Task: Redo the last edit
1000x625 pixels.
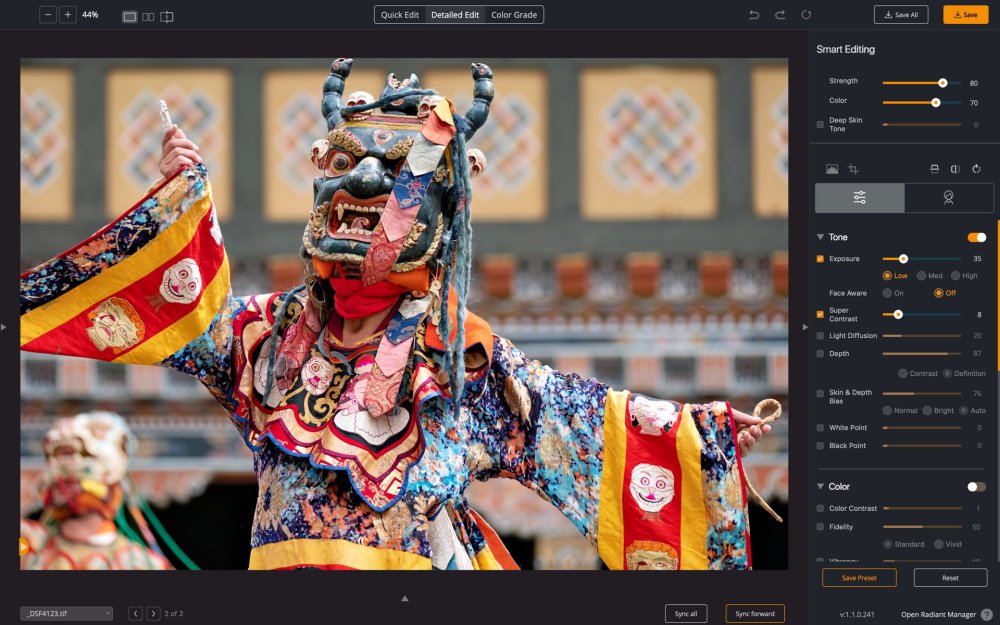Action: click(780, 15)
